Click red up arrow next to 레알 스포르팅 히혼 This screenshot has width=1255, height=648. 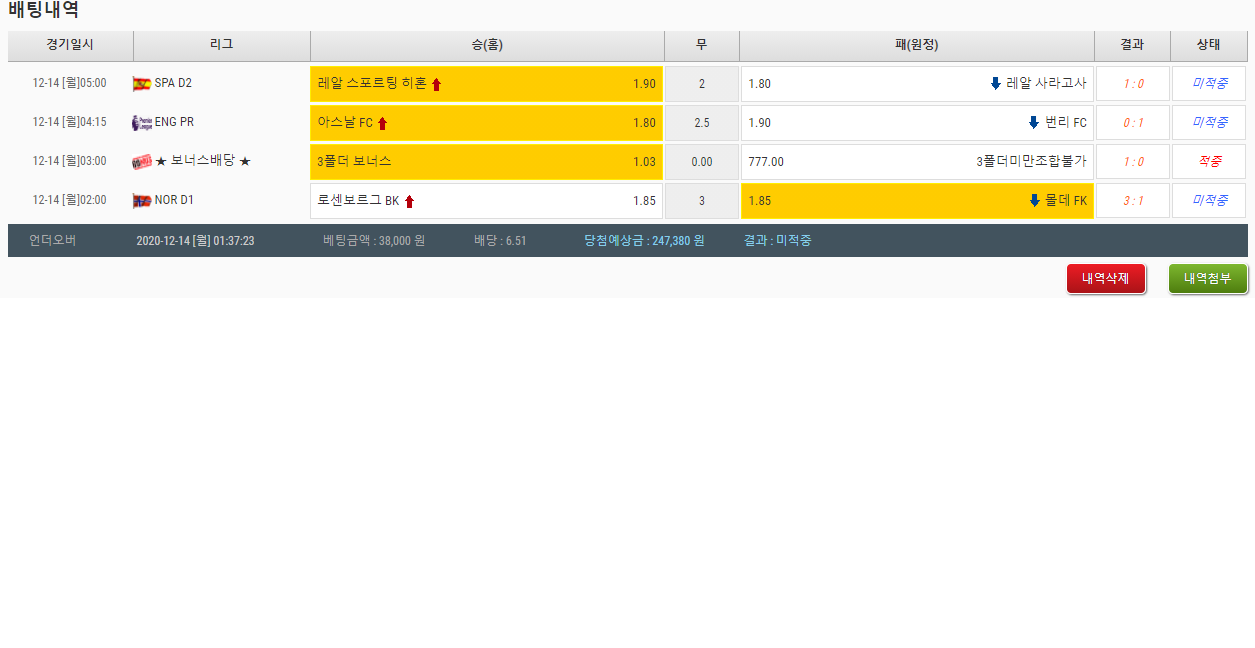click(x=436, y=85)
